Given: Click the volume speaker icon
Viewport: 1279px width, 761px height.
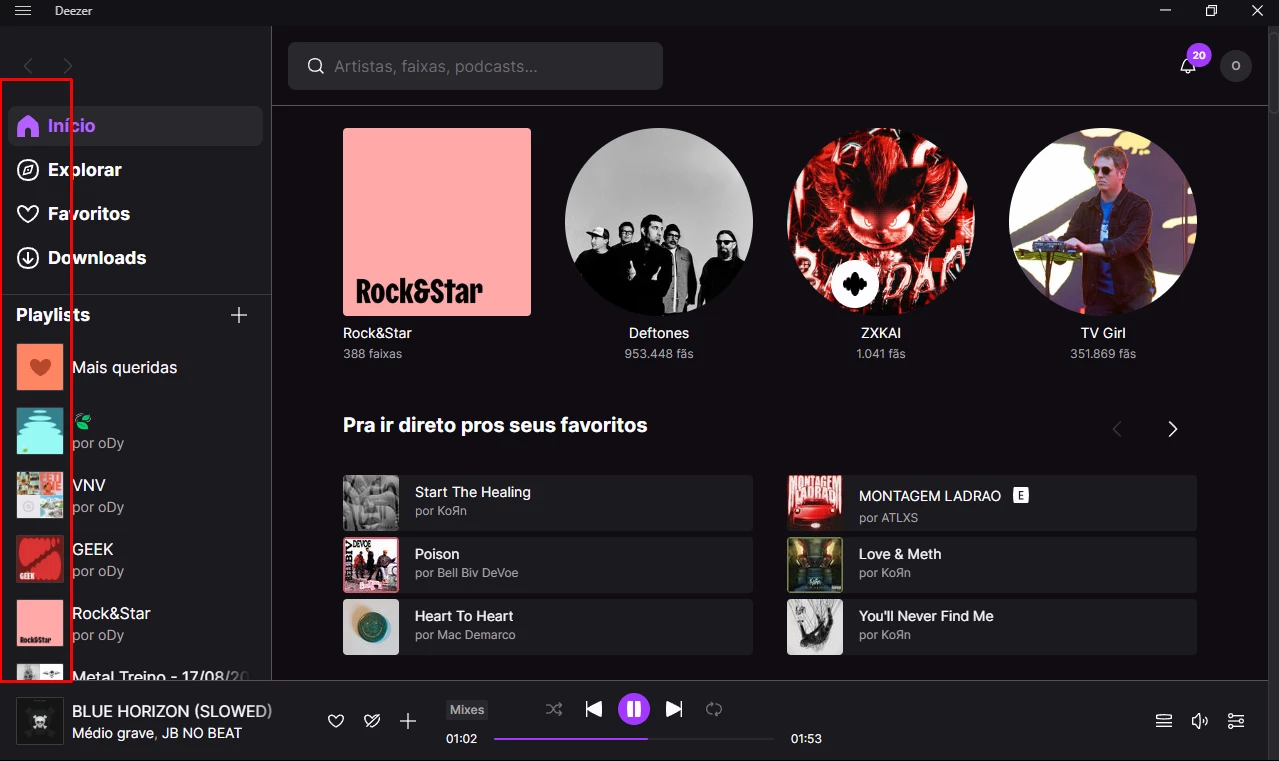Looking at the screenshot, I should [1200, 721].
